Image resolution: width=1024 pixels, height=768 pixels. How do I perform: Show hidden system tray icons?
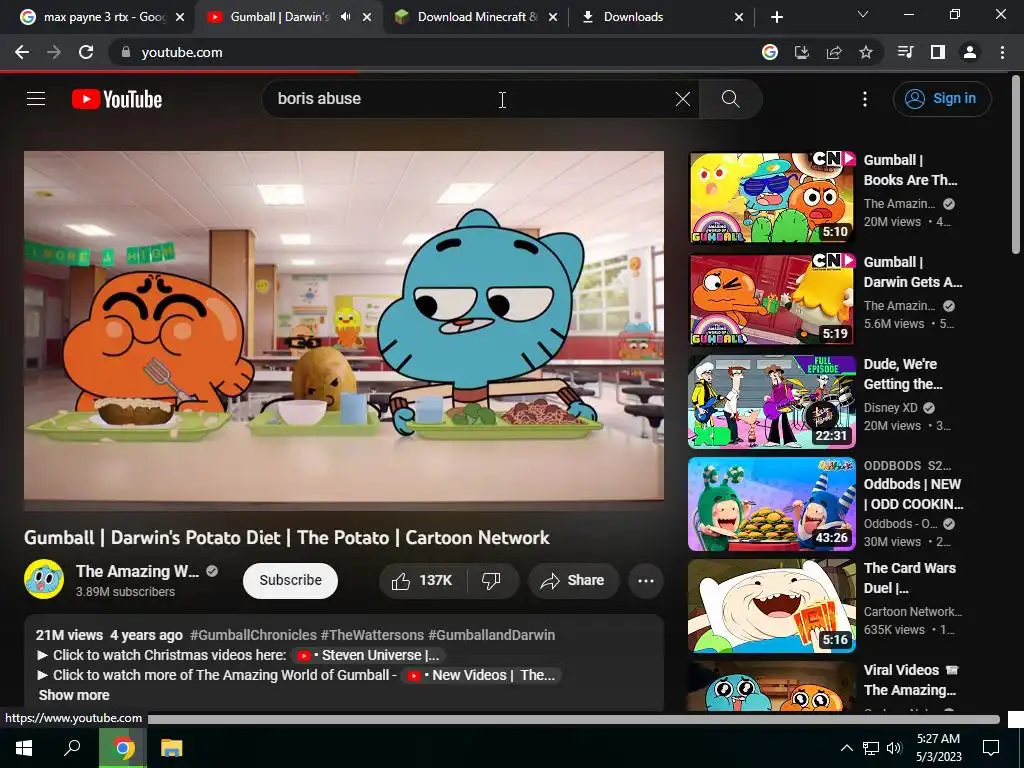tap(846, 748)
